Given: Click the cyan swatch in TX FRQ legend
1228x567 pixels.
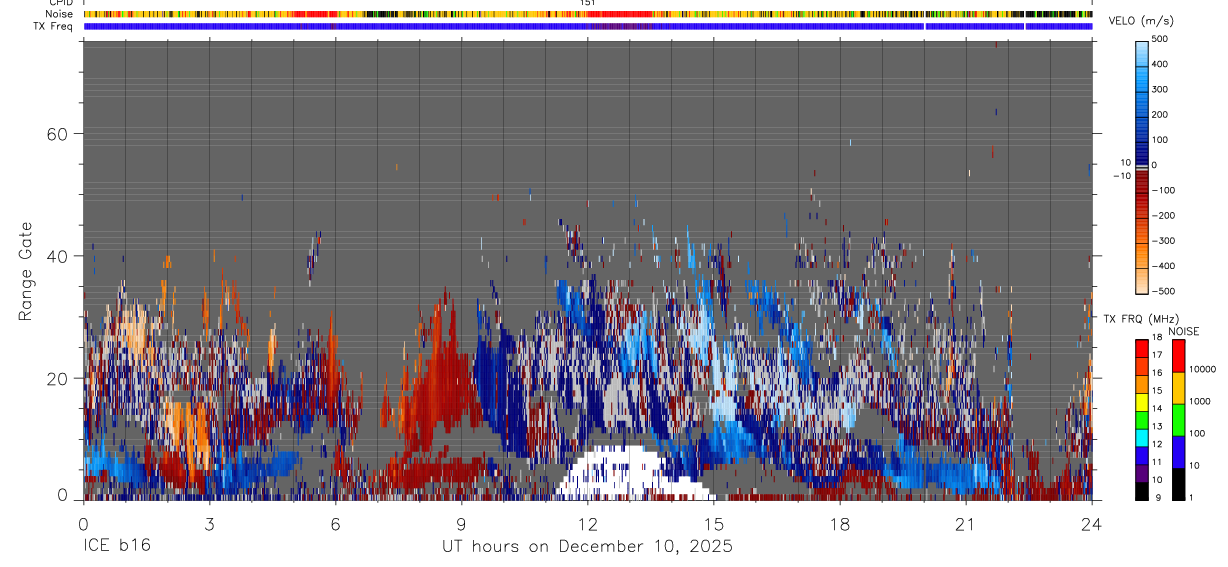Looking at the screenshot, I should pyautogui.click(x=1142, y=437).
